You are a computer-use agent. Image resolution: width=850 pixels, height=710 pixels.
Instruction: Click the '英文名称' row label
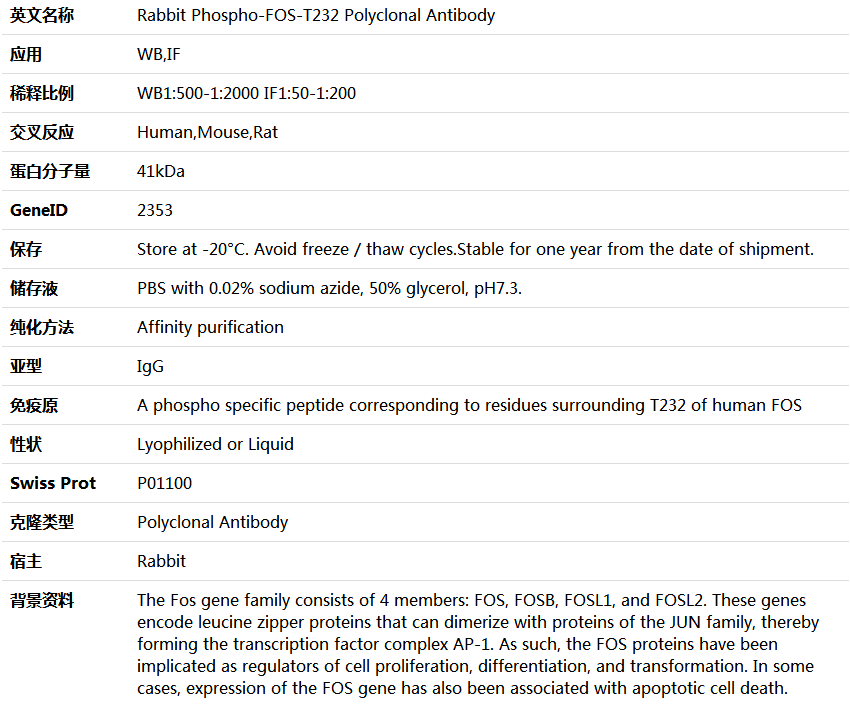[x=42, y=16]
